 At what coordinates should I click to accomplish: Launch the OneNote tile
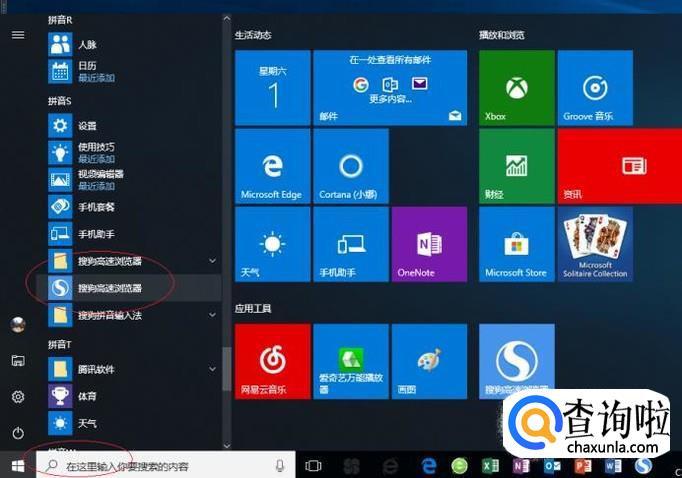click(x=429, y=244)
